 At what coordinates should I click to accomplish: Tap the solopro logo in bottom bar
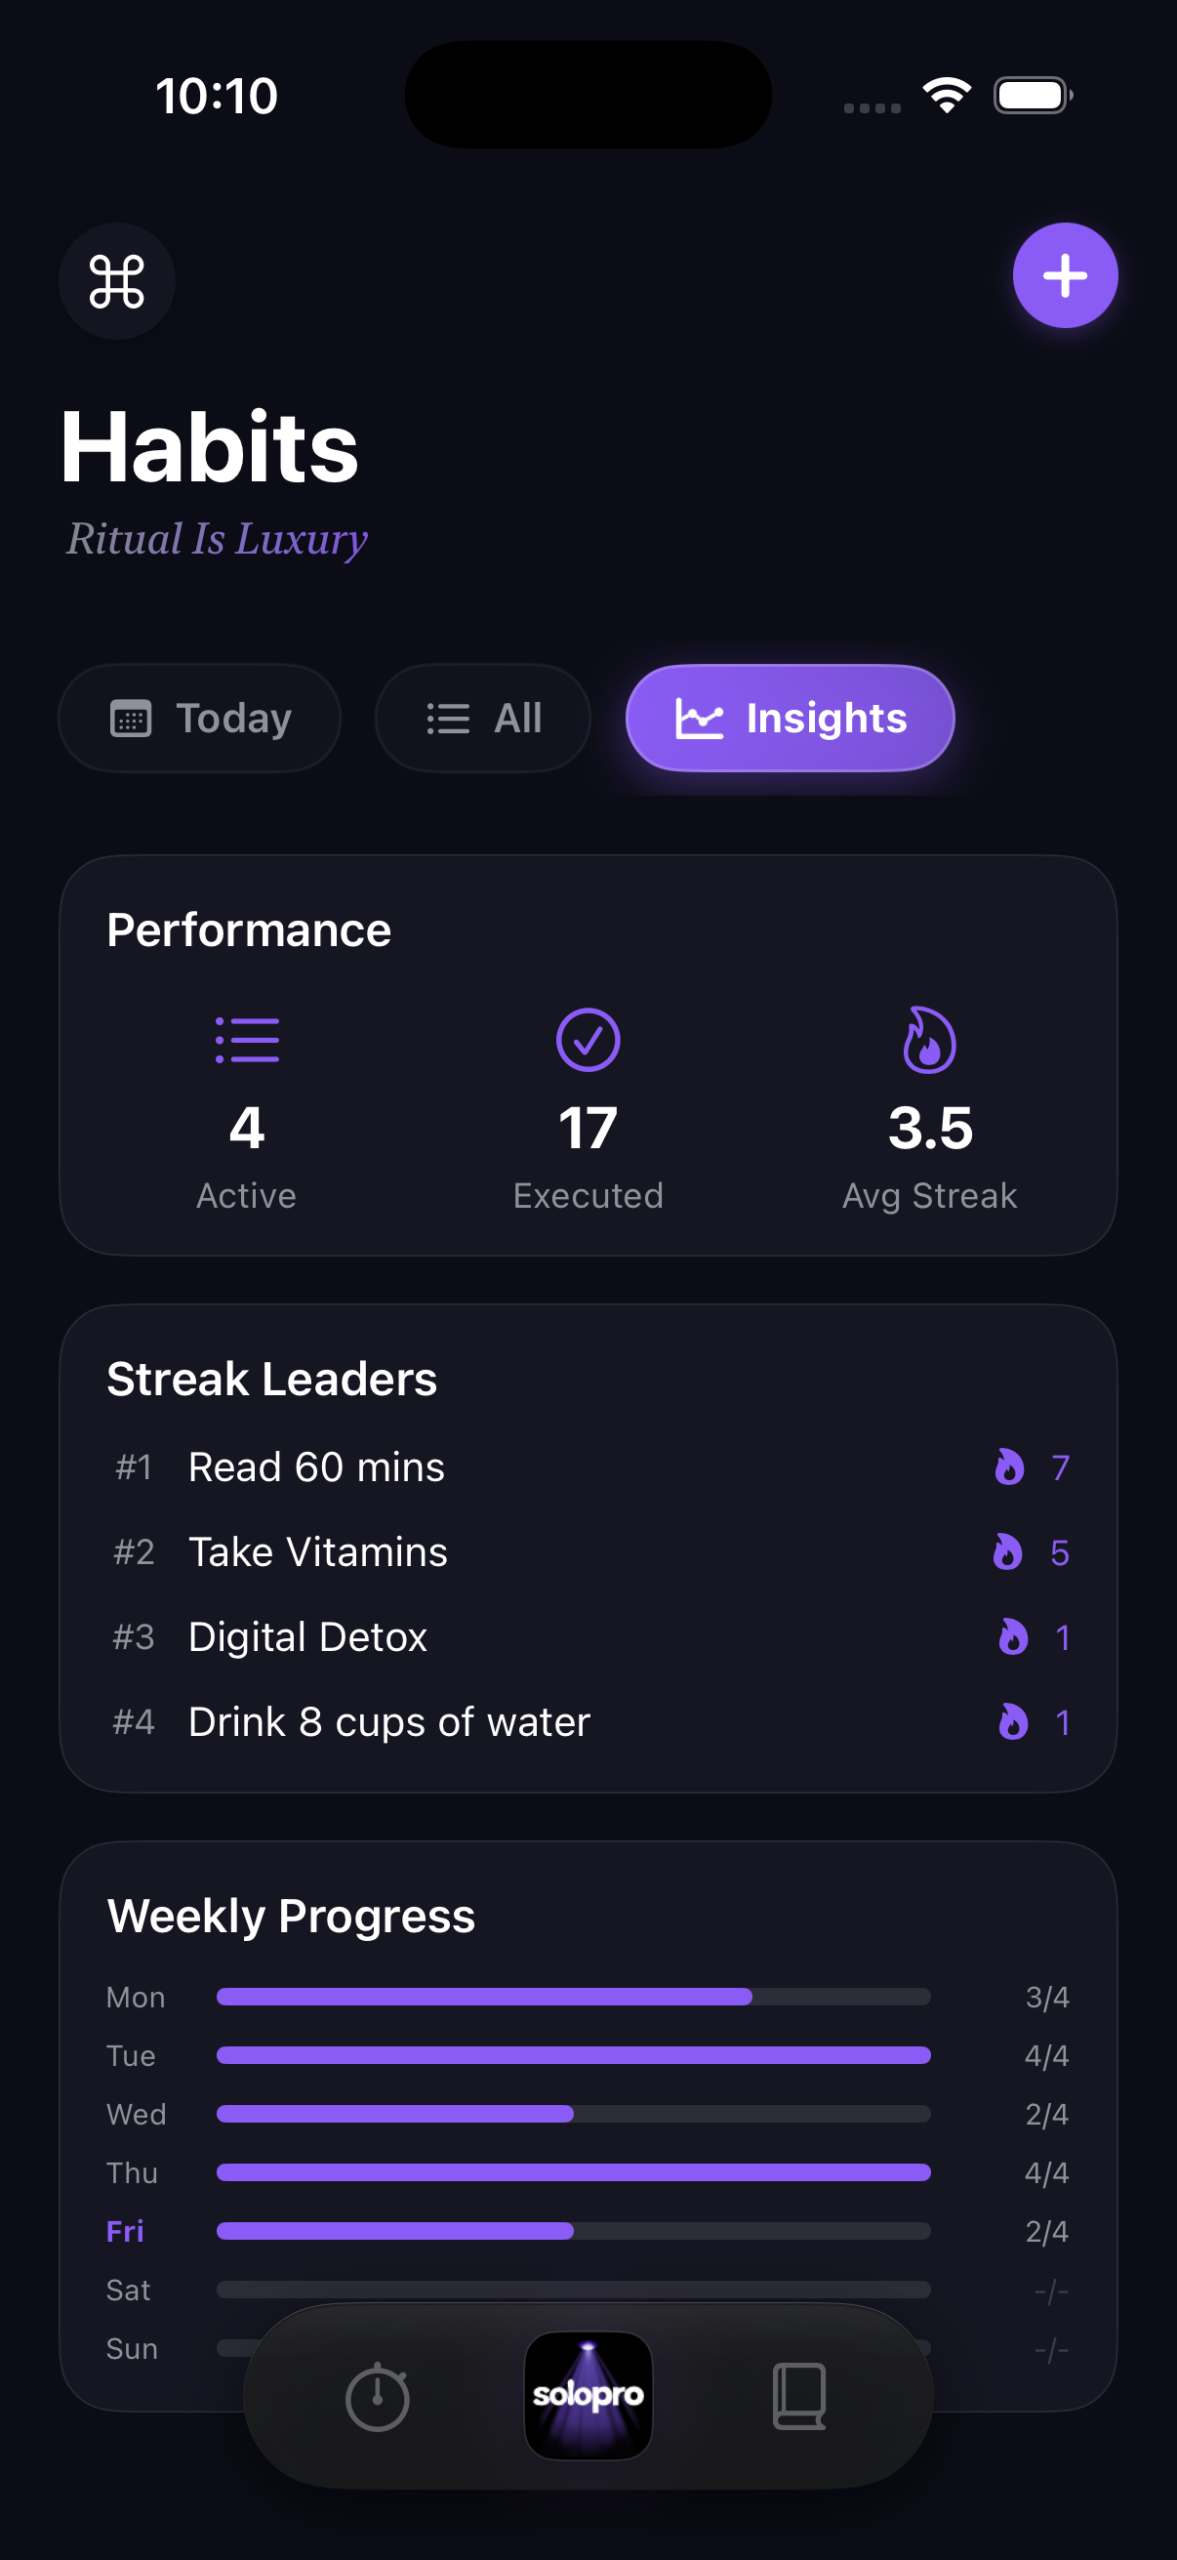588,2395
